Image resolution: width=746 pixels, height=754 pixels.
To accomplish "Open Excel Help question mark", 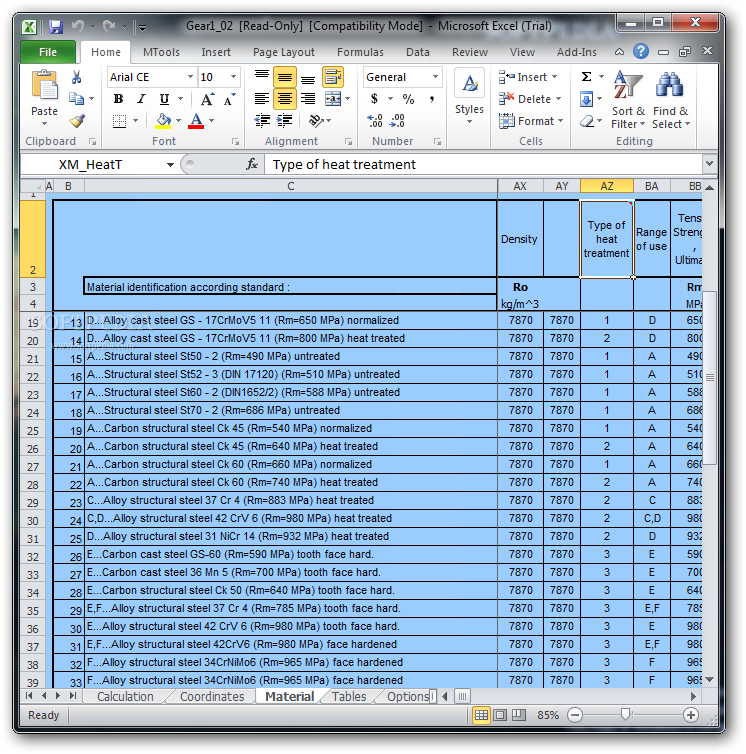I will click(641, 51).
